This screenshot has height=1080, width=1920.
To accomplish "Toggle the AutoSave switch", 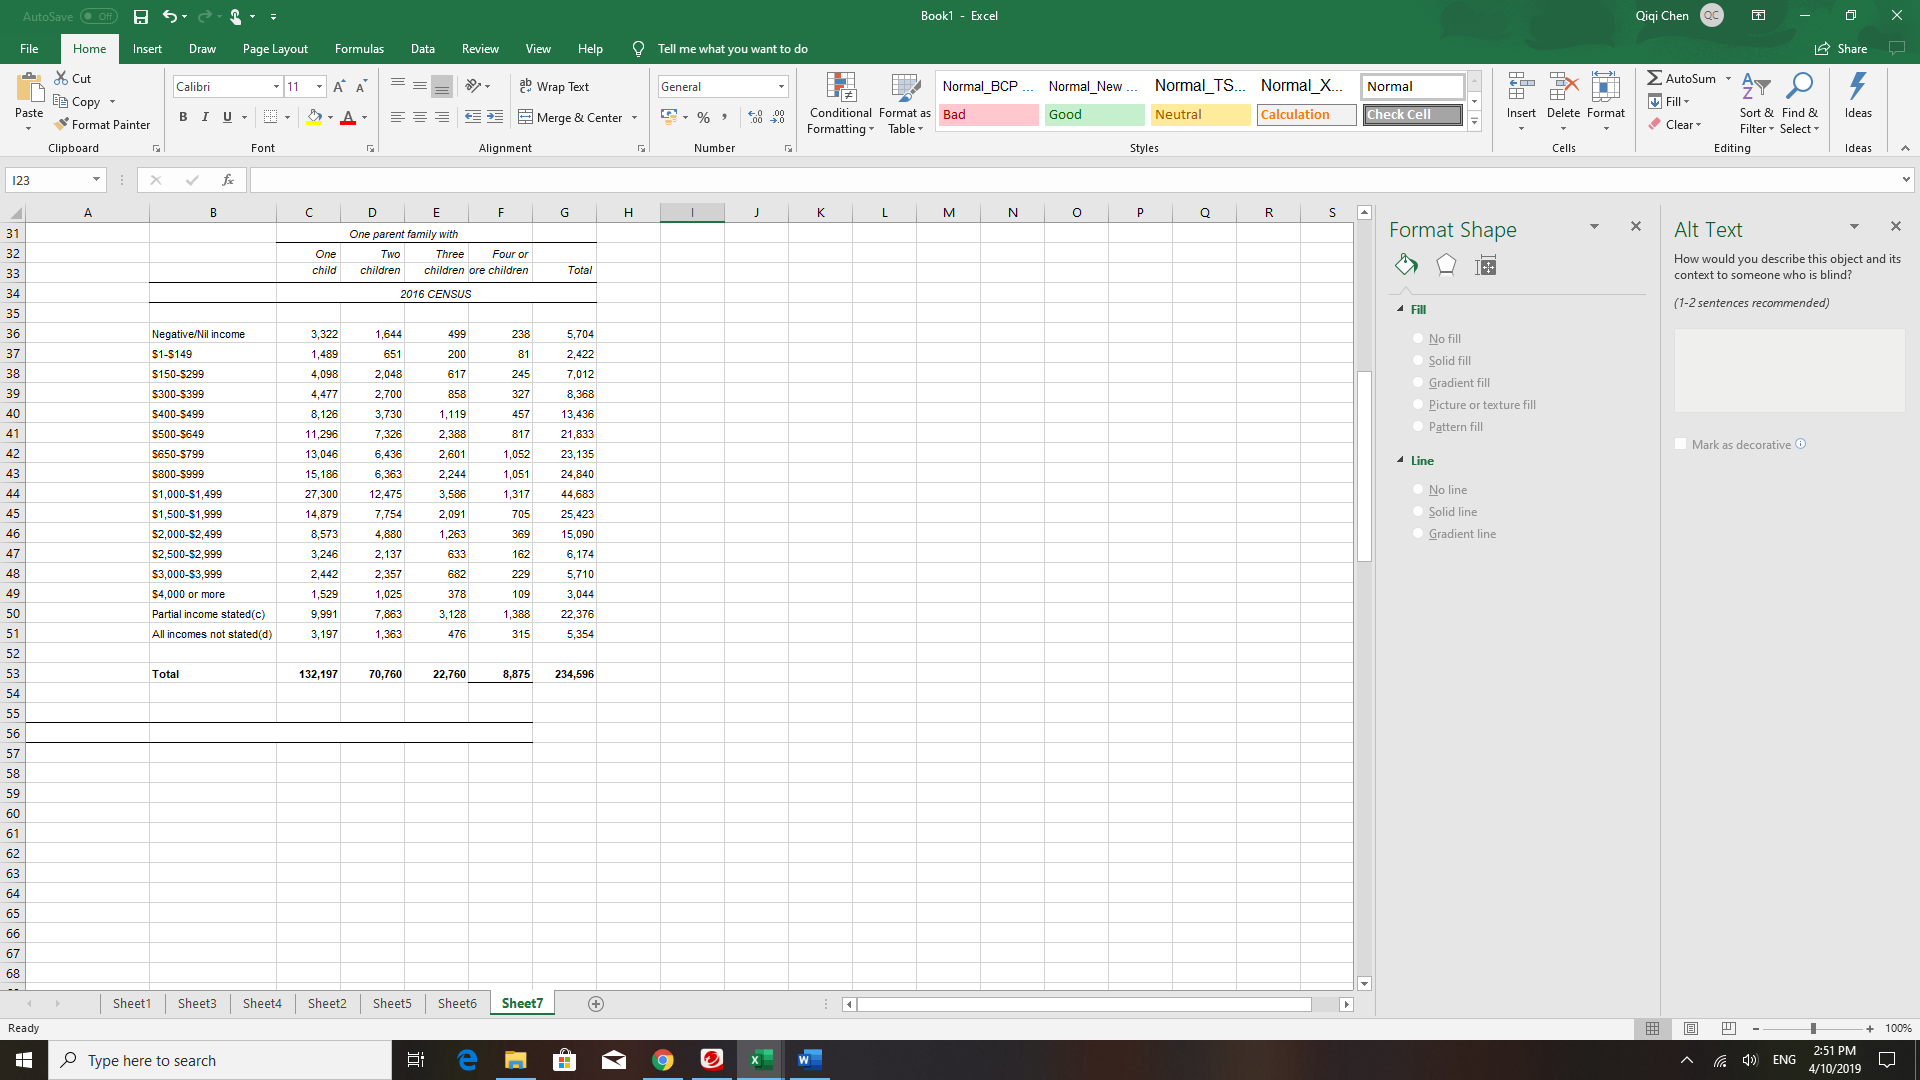I will point(98,16).
